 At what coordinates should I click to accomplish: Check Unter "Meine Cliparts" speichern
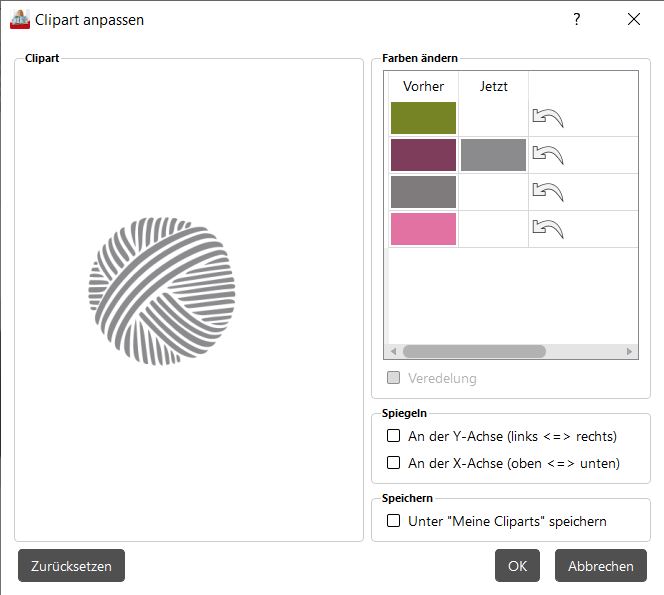394,521
